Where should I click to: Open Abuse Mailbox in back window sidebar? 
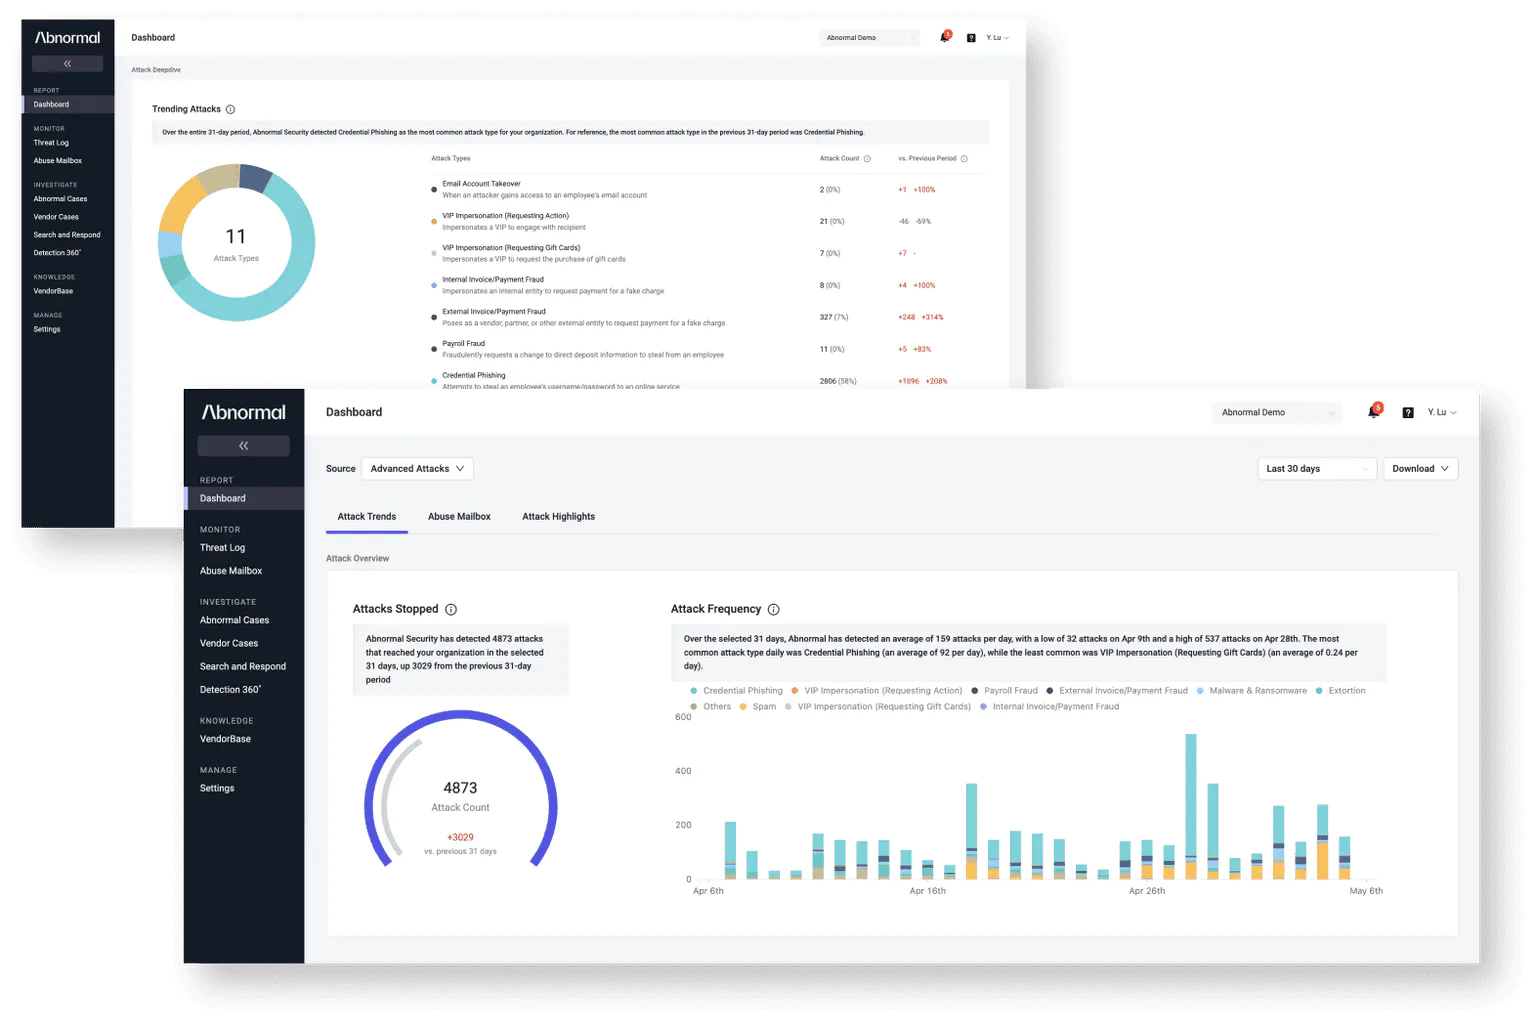click(58, 161)
